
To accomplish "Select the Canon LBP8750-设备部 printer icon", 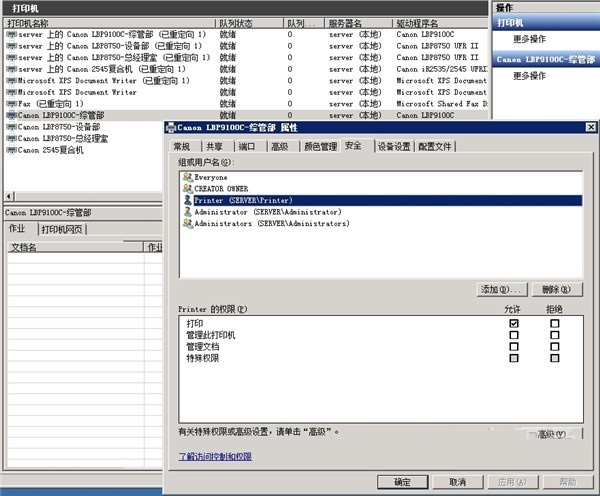I will tap(12, 127).
